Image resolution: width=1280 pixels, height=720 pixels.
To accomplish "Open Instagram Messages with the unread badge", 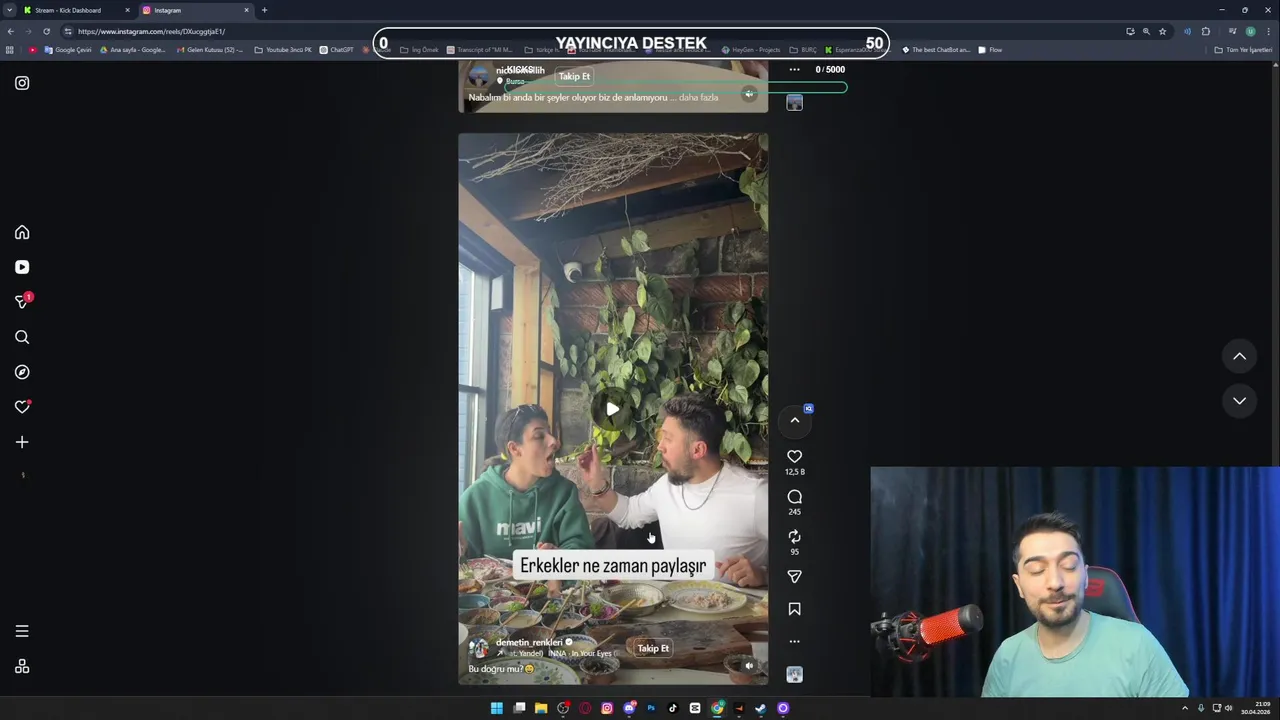I will tap(22, 301).
